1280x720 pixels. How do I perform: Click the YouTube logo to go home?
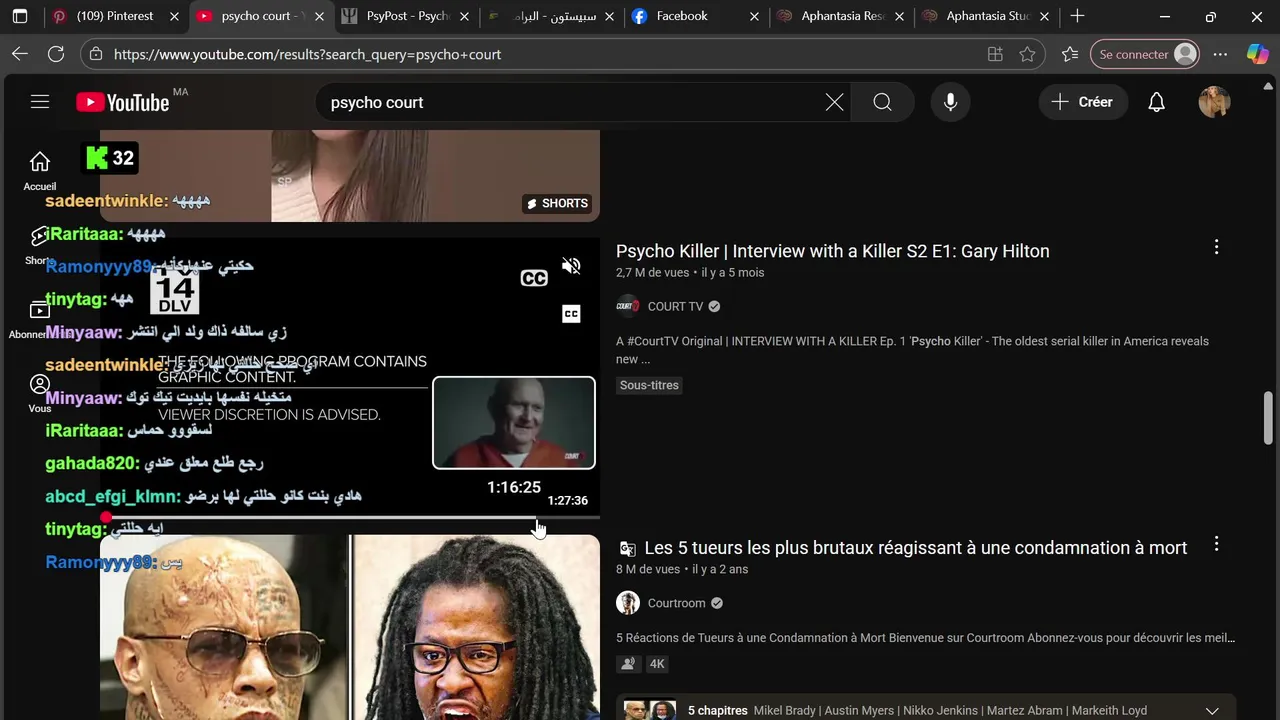[x=122, y=102]
